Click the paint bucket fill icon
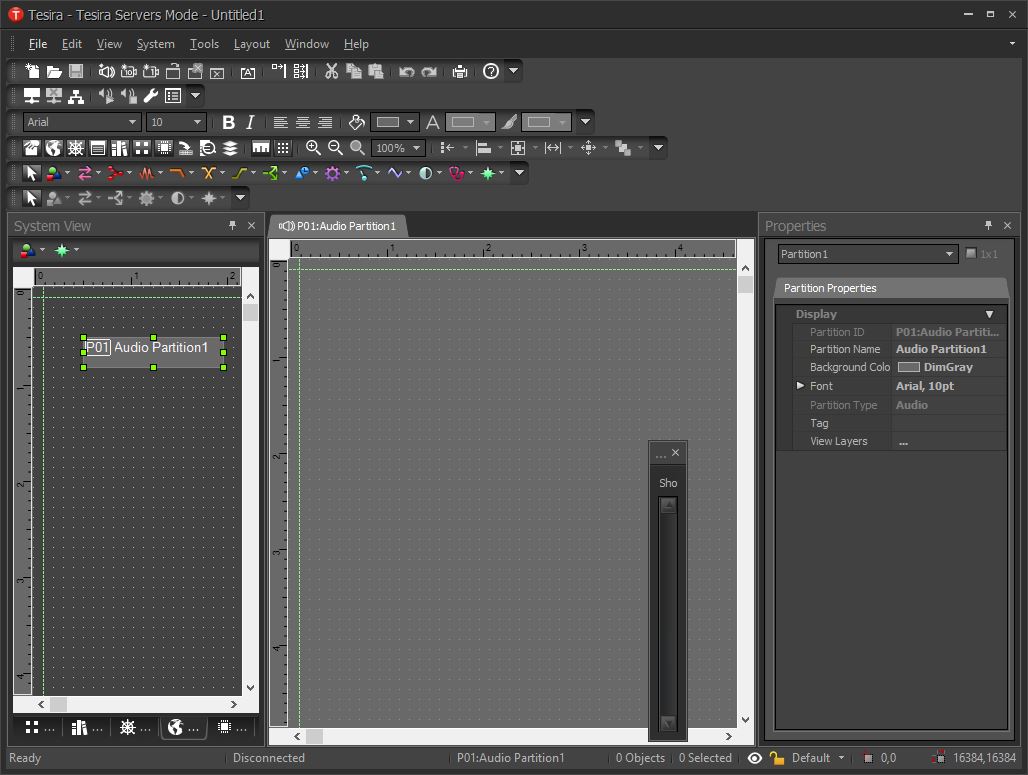 point(356,122)
